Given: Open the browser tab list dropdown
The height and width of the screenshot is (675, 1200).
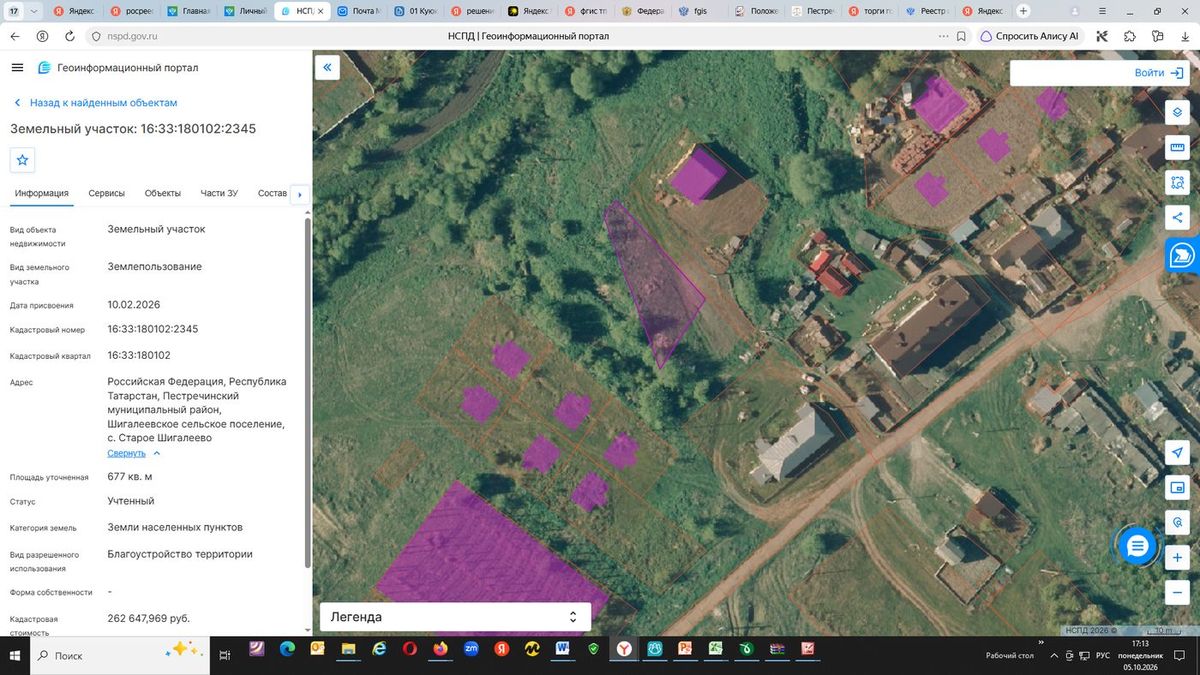Looking at the screenshot, I should point(36,11).
